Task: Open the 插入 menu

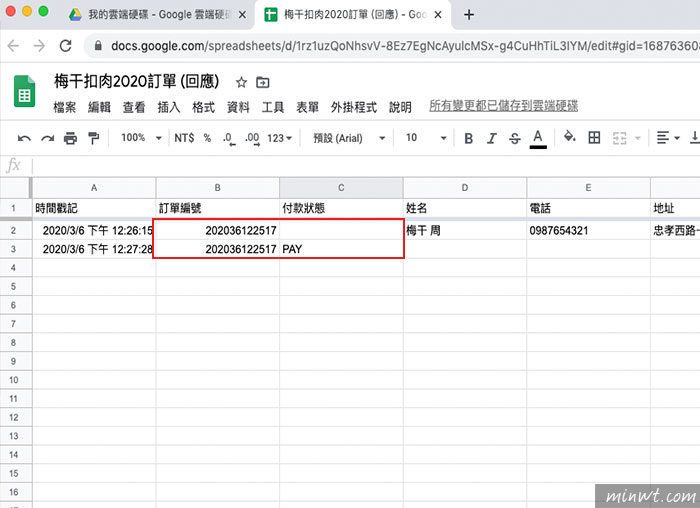Action: point(169,107)
